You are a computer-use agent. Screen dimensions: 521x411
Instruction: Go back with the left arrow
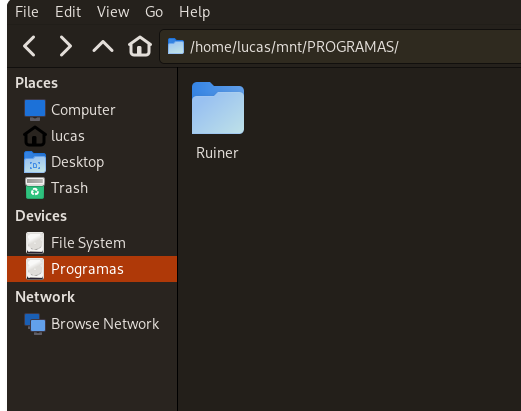[29, 46]
